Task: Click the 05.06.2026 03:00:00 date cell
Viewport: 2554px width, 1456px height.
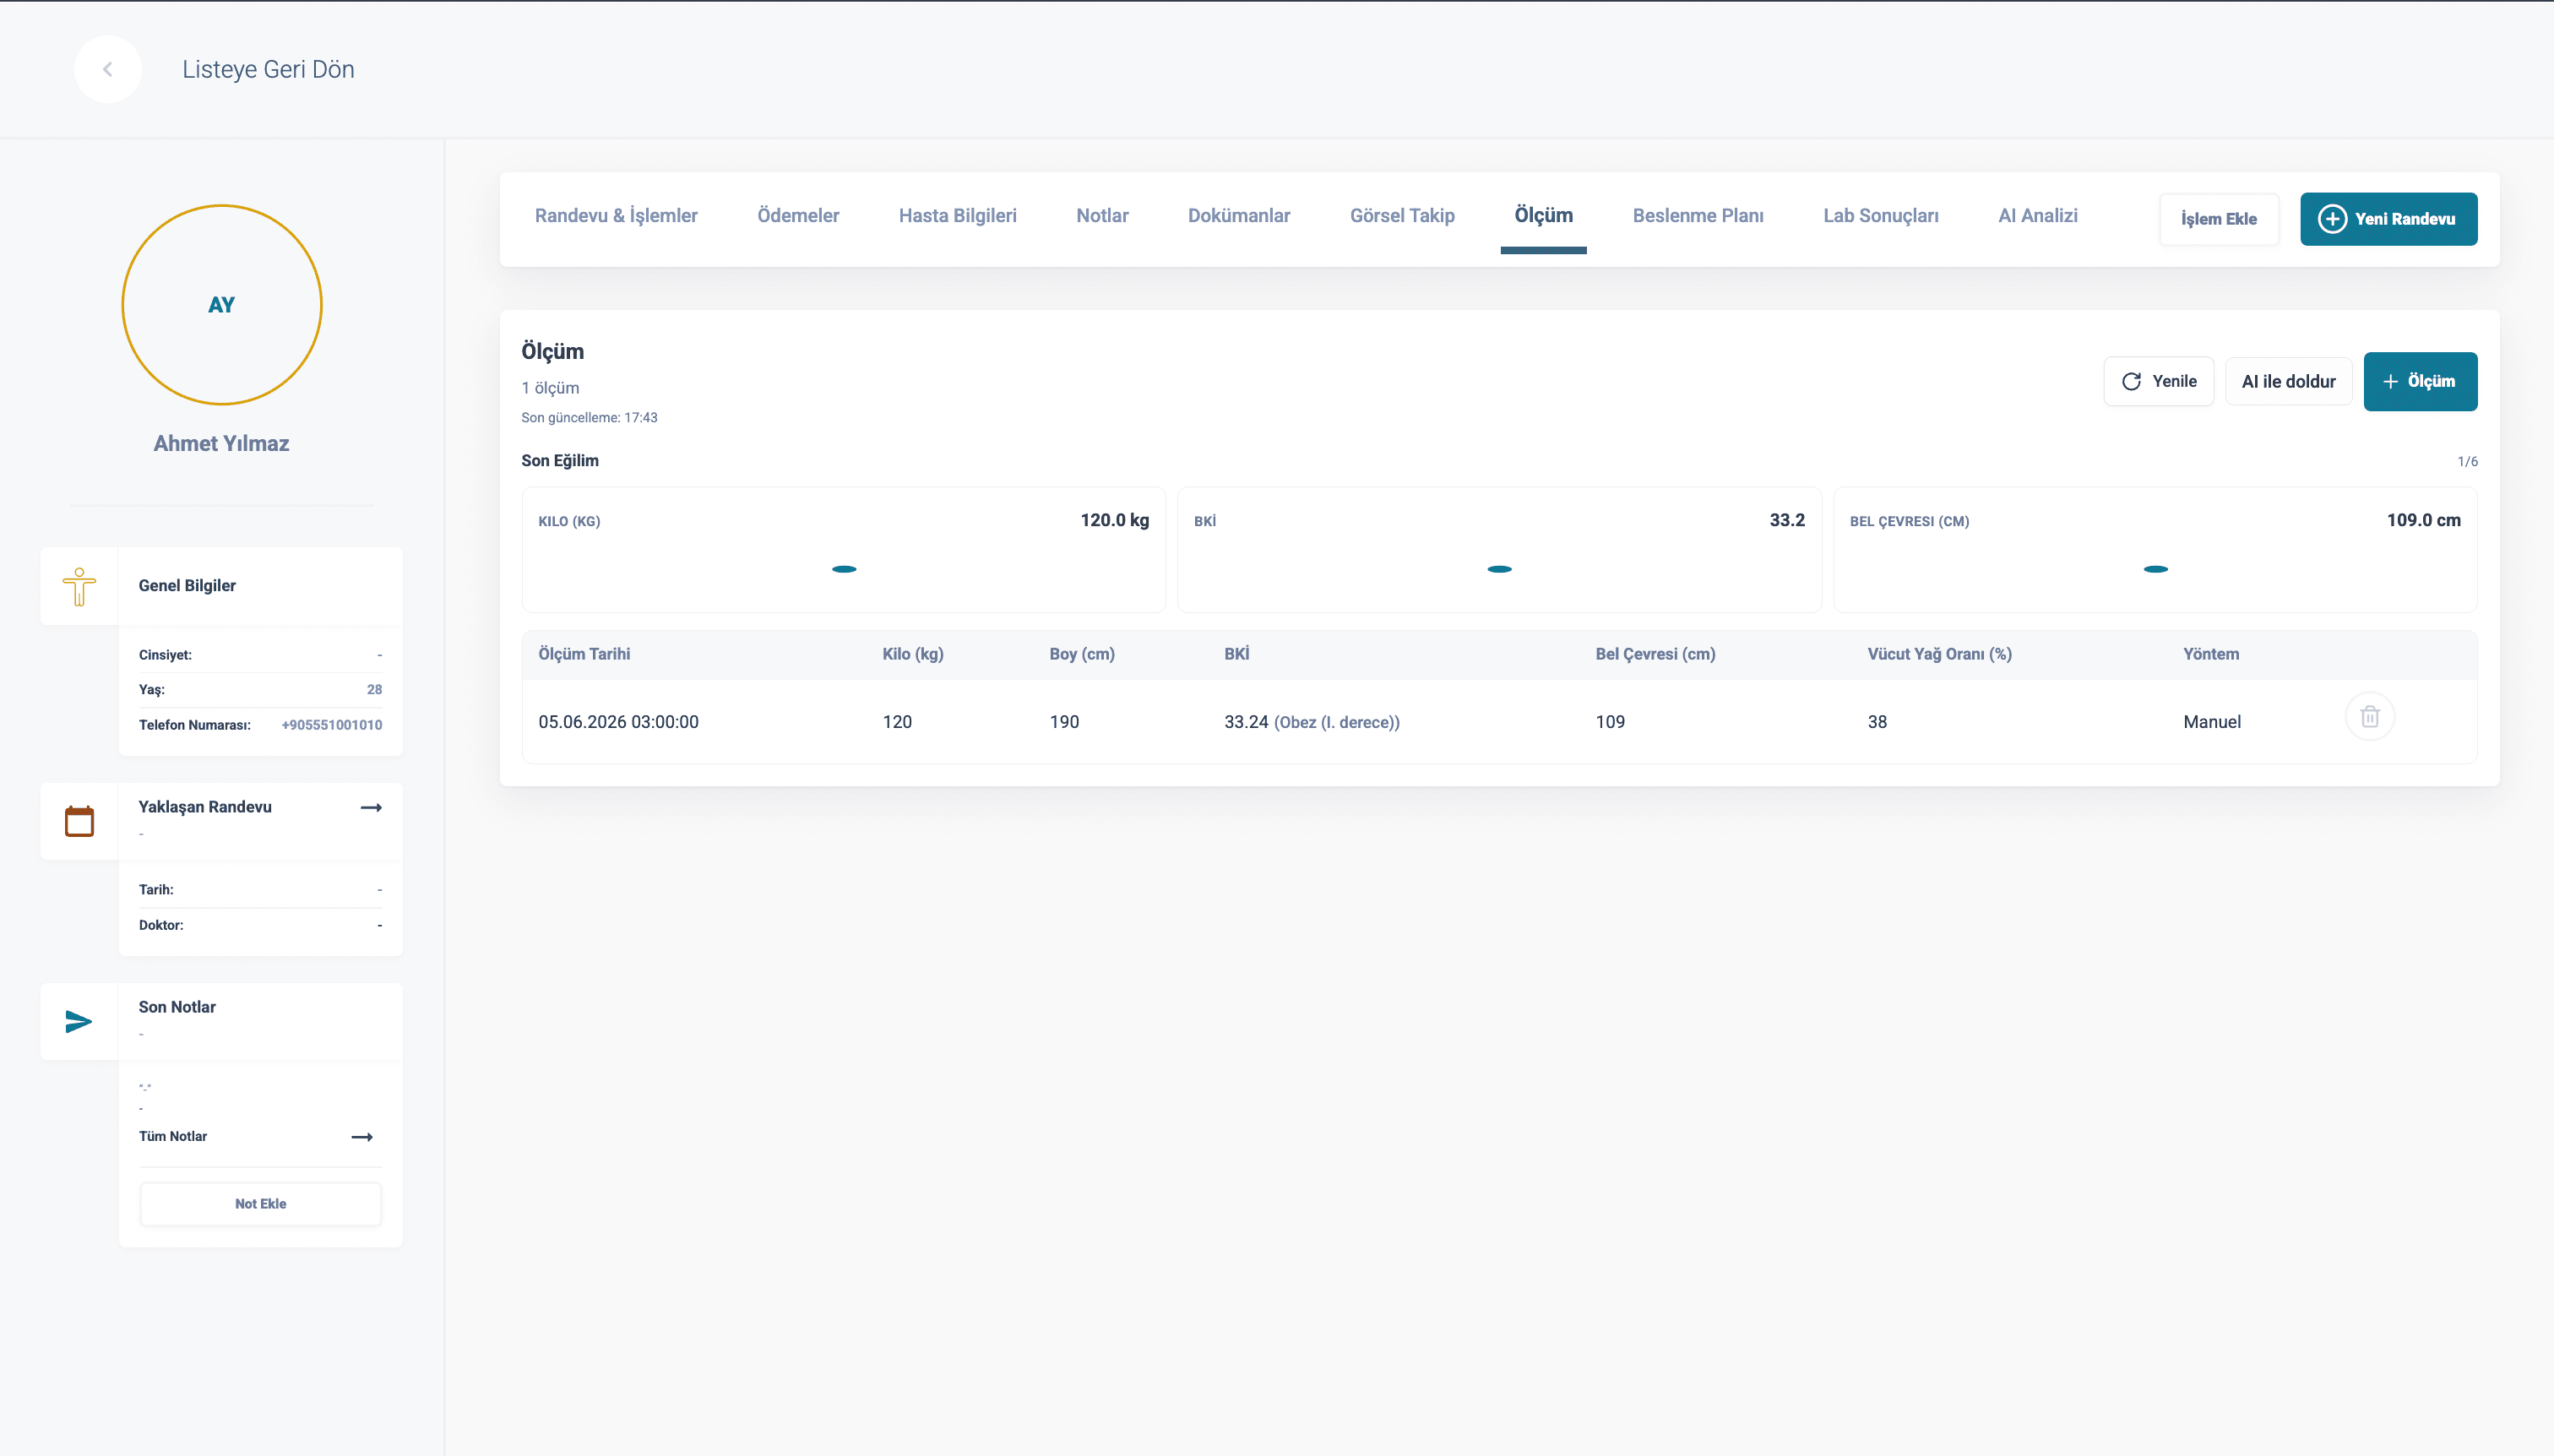Action: pos(618,722)
